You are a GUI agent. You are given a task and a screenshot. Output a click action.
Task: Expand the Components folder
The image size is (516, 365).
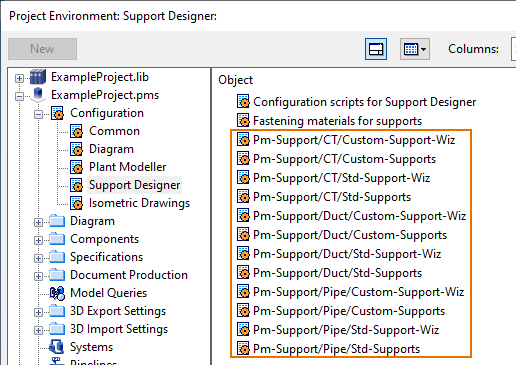click(x=38, y=240)
